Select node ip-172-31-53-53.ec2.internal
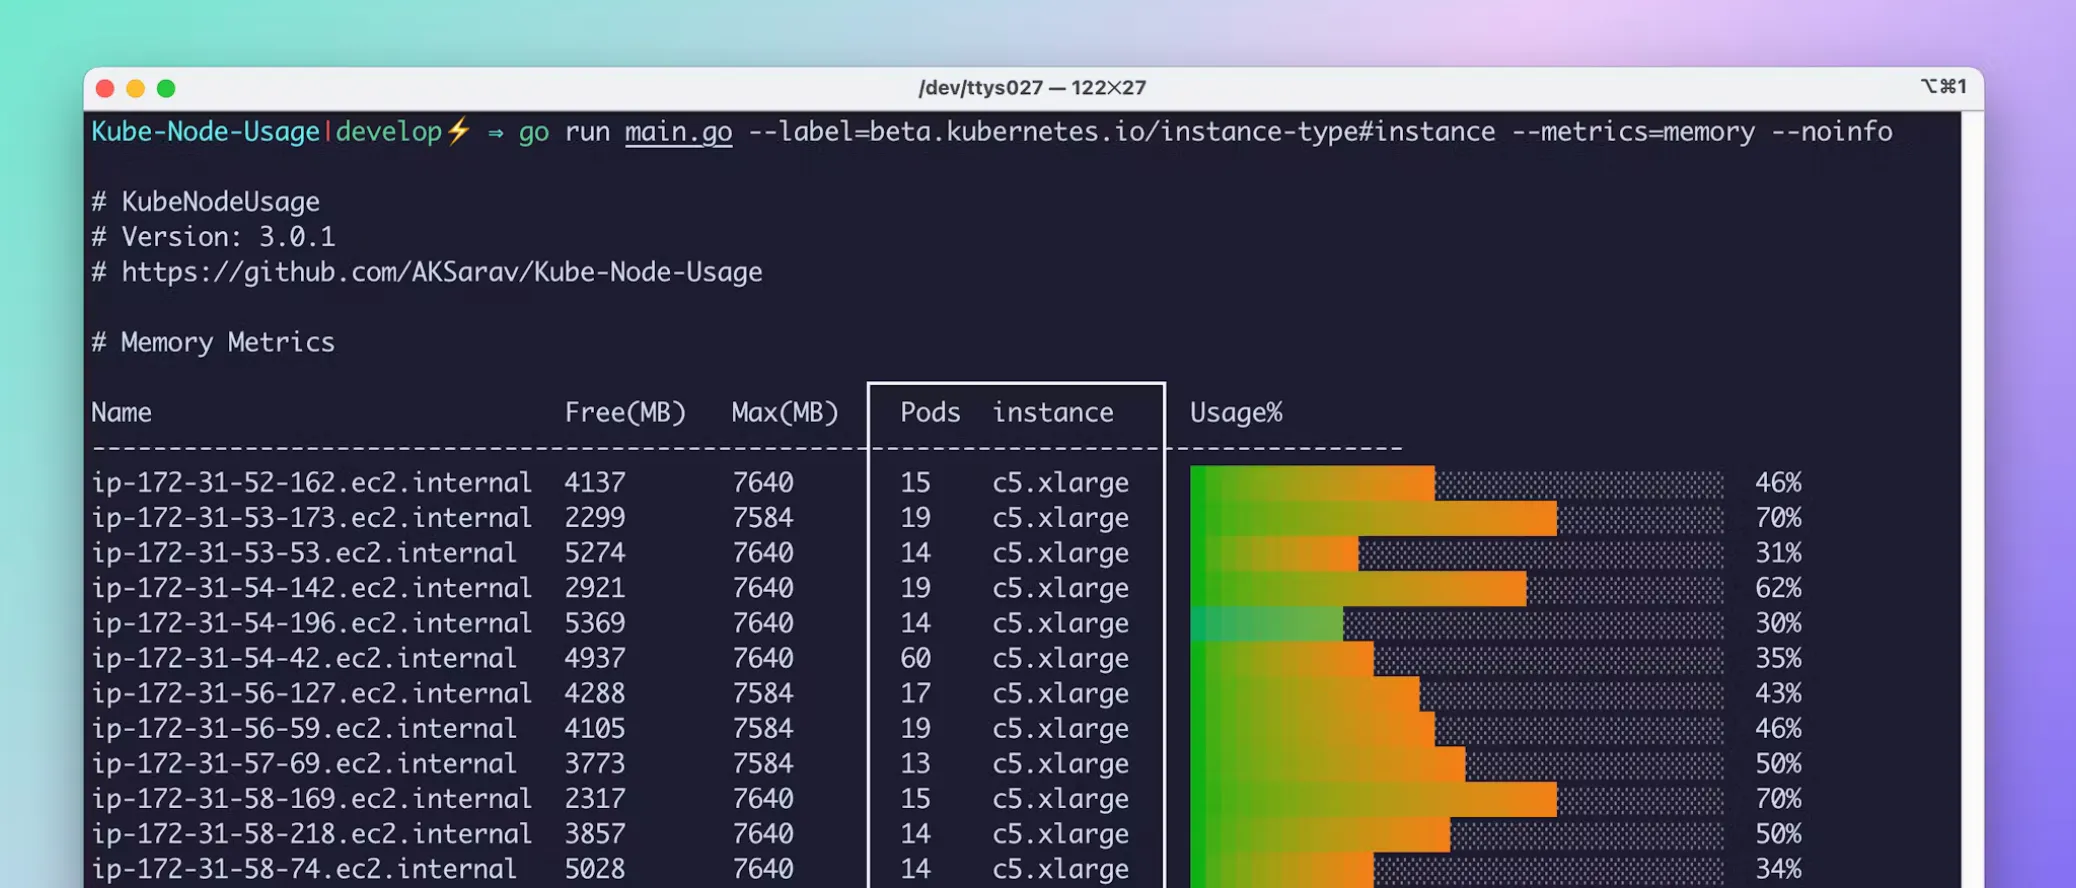The image size is (2076, 888). pyautogui.click(x=304, y=552)
